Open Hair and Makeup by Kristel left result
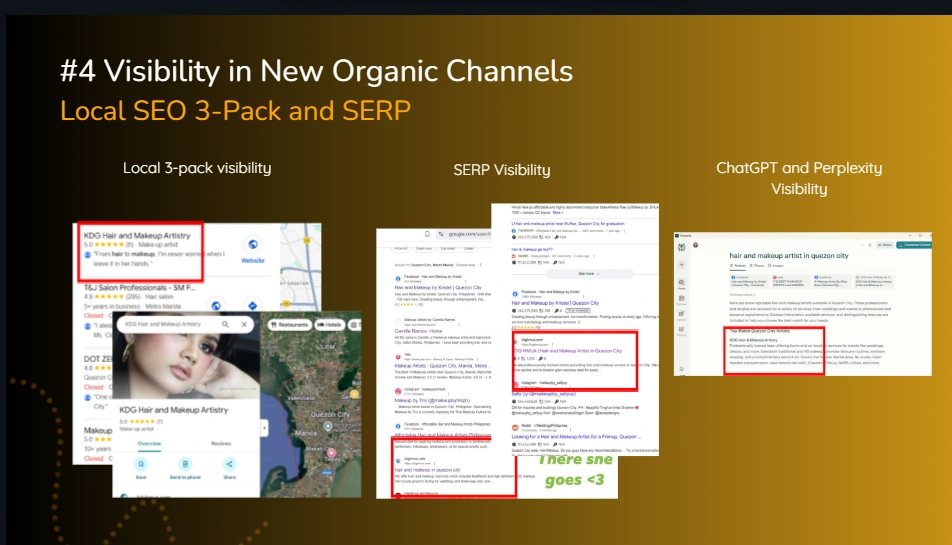The width and height of the screenshot is (952, 545). pos(438,288)
